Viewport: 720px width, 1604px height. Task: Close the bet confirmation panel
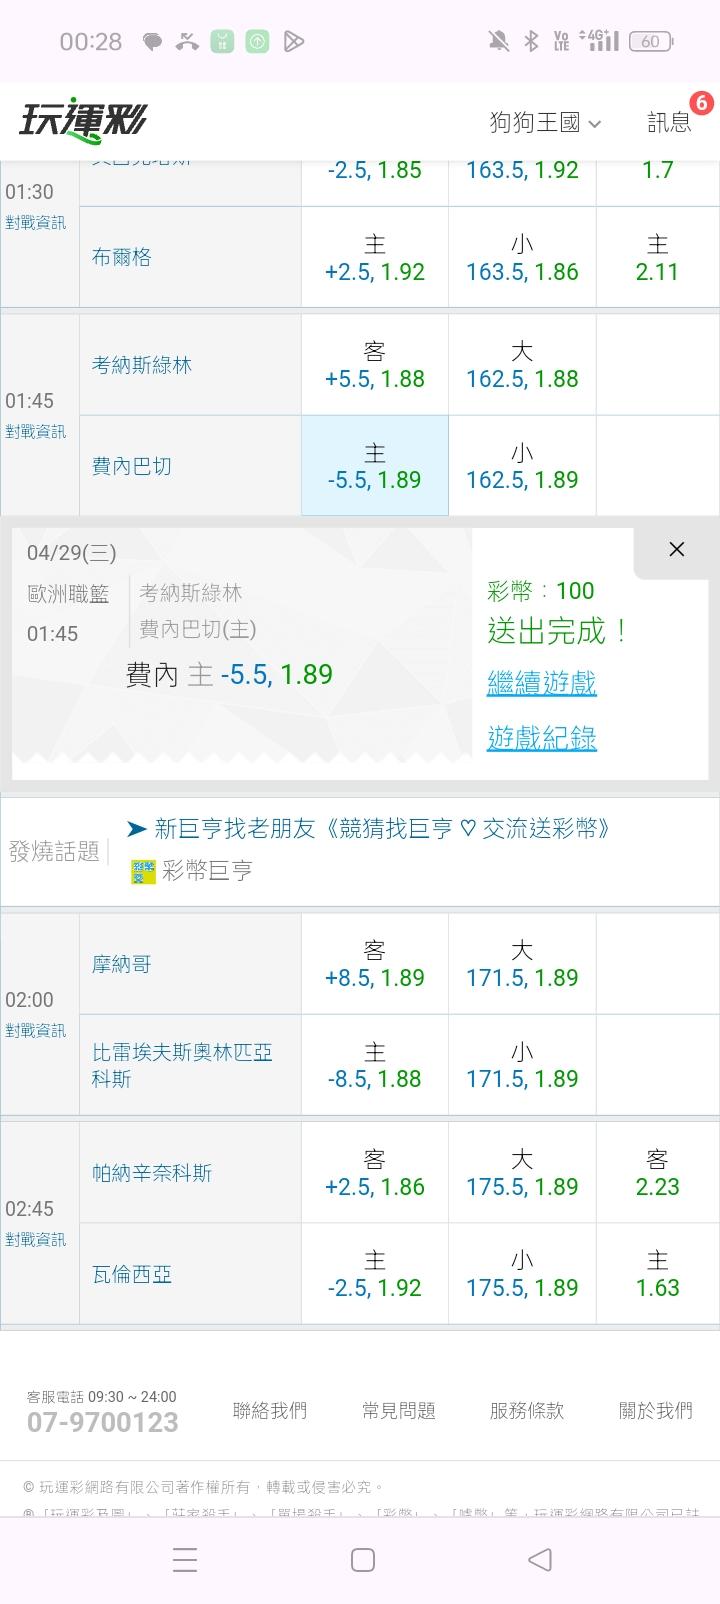(676, 549)
